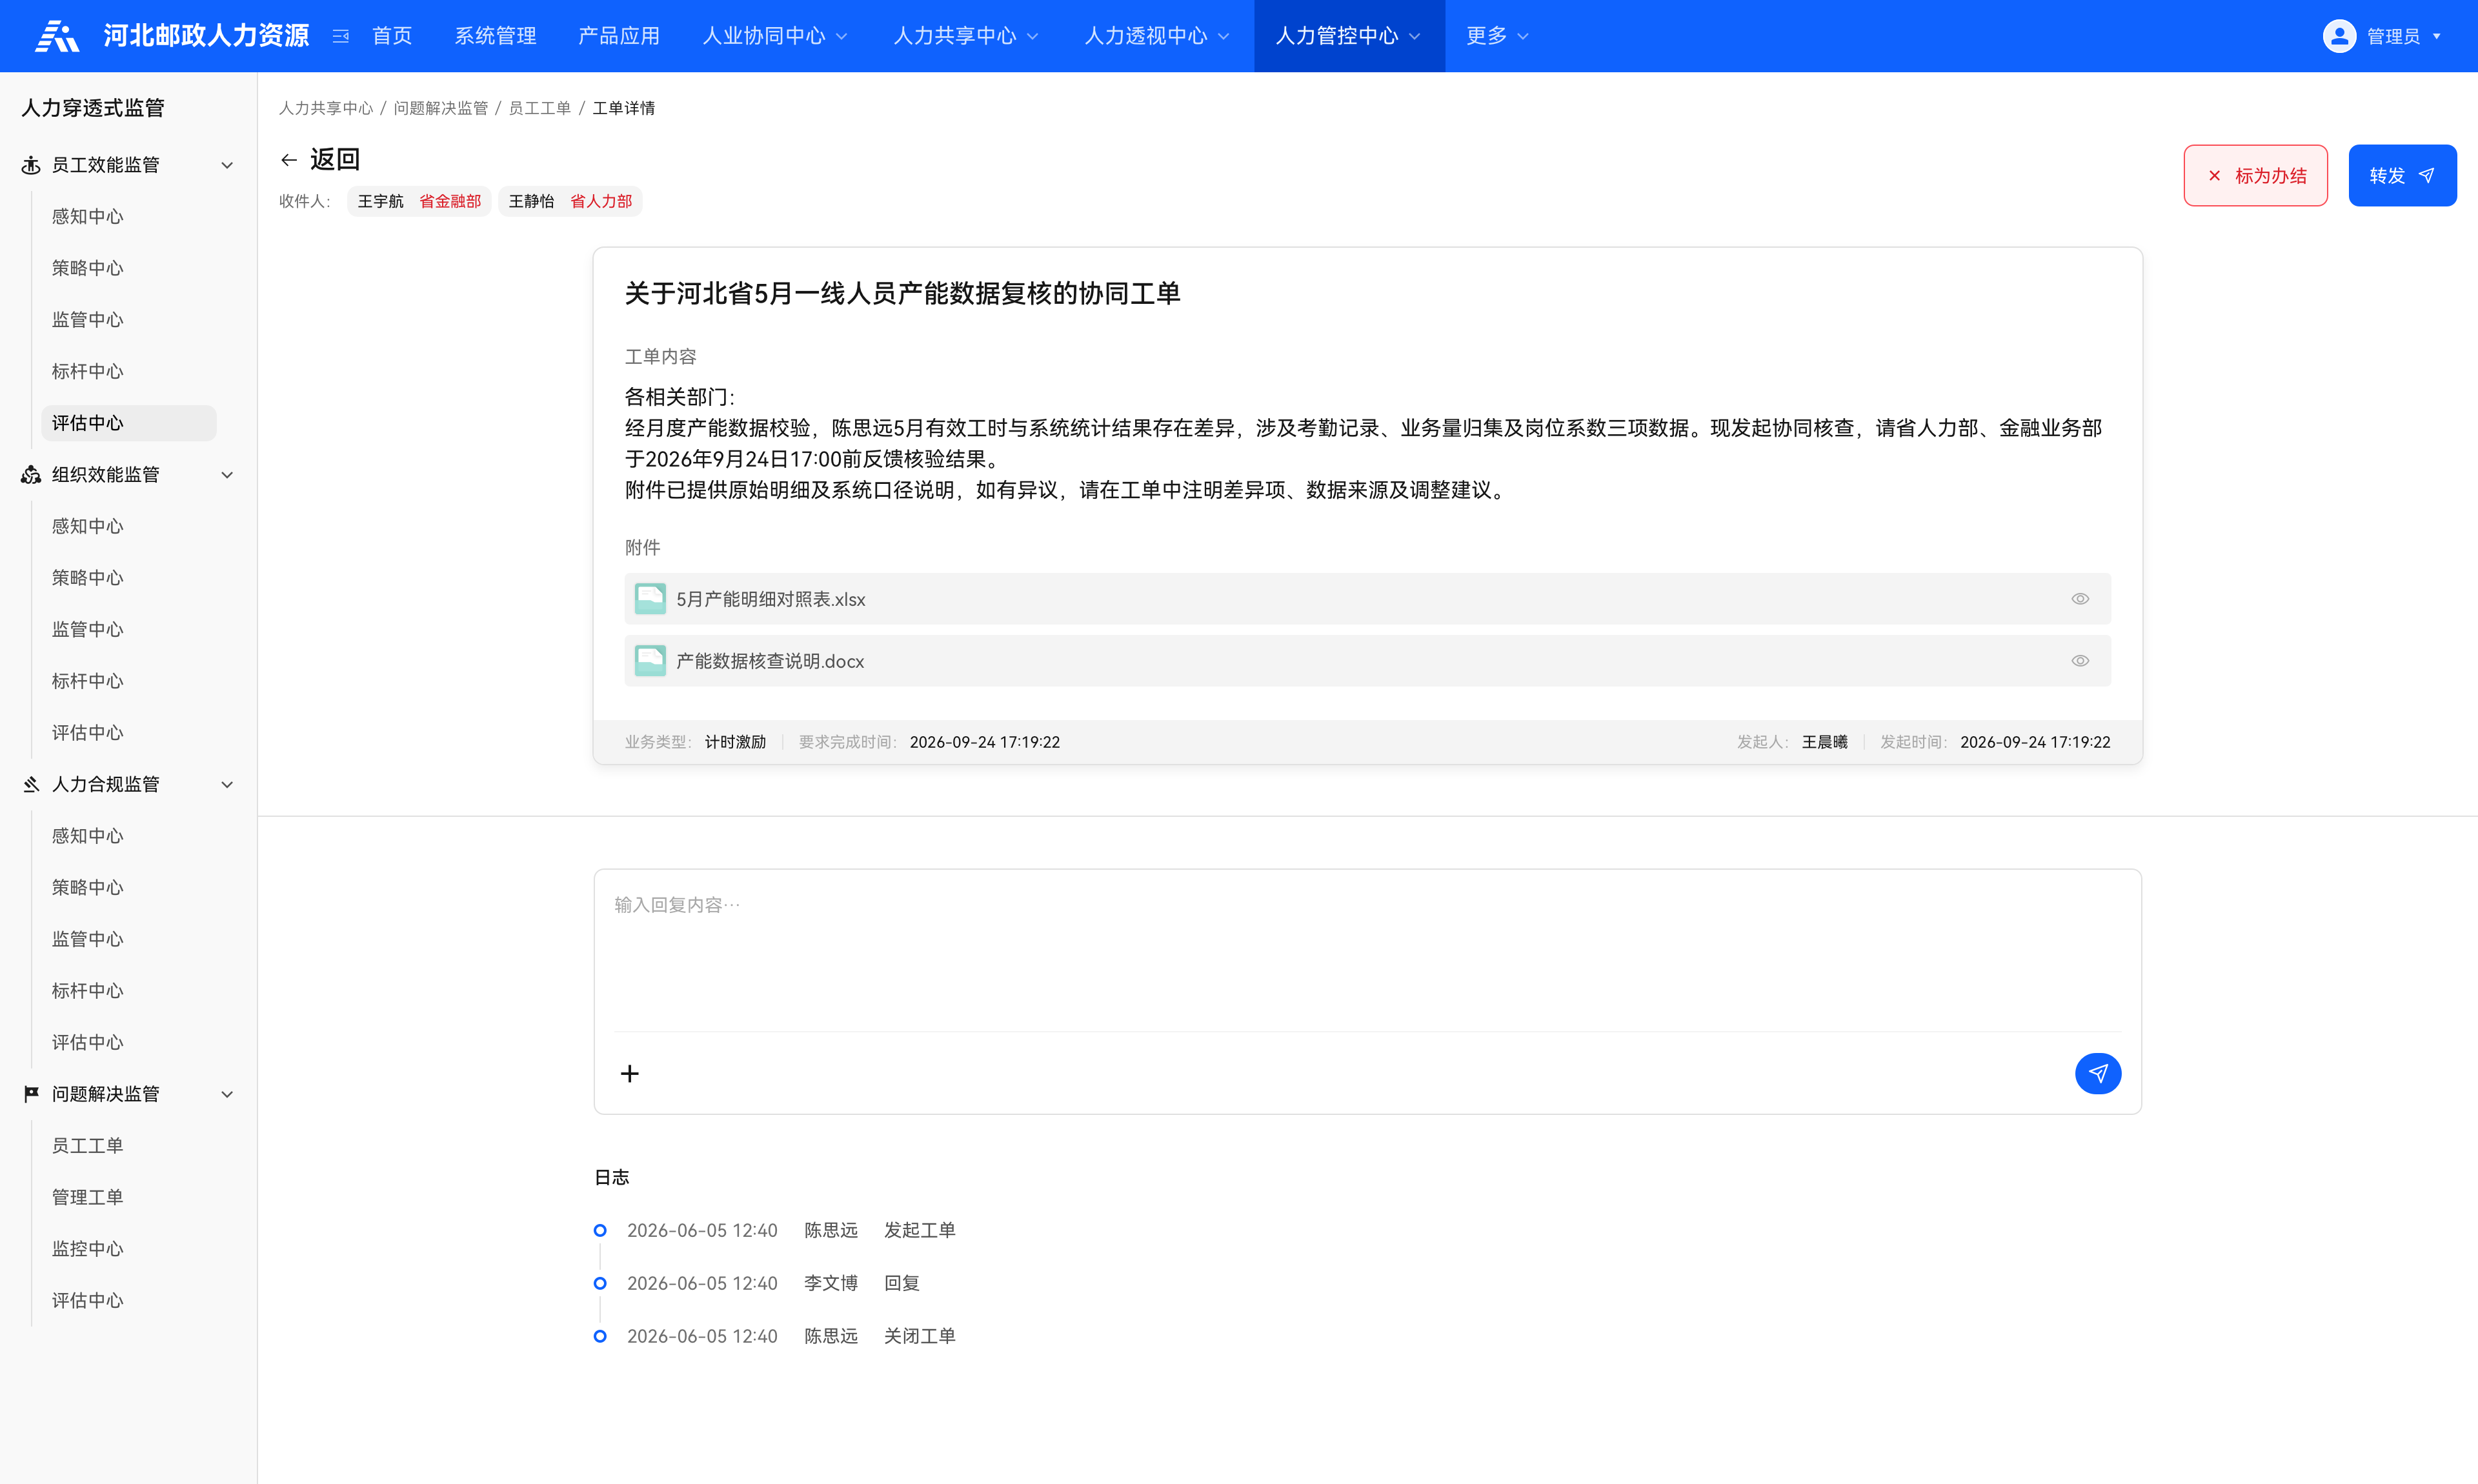Open the 更多 dropdown menu

point(1497,36)
